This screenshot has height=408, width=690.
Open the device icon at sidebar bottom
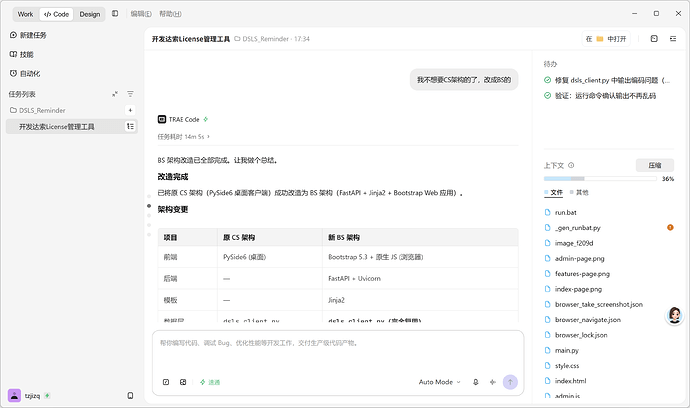130,395
